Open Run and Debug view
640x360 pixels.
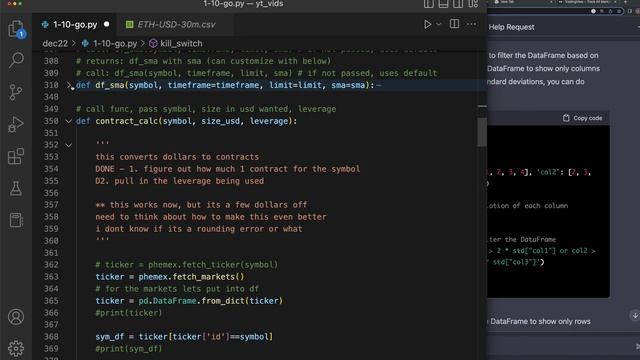(x=16, y=124)
